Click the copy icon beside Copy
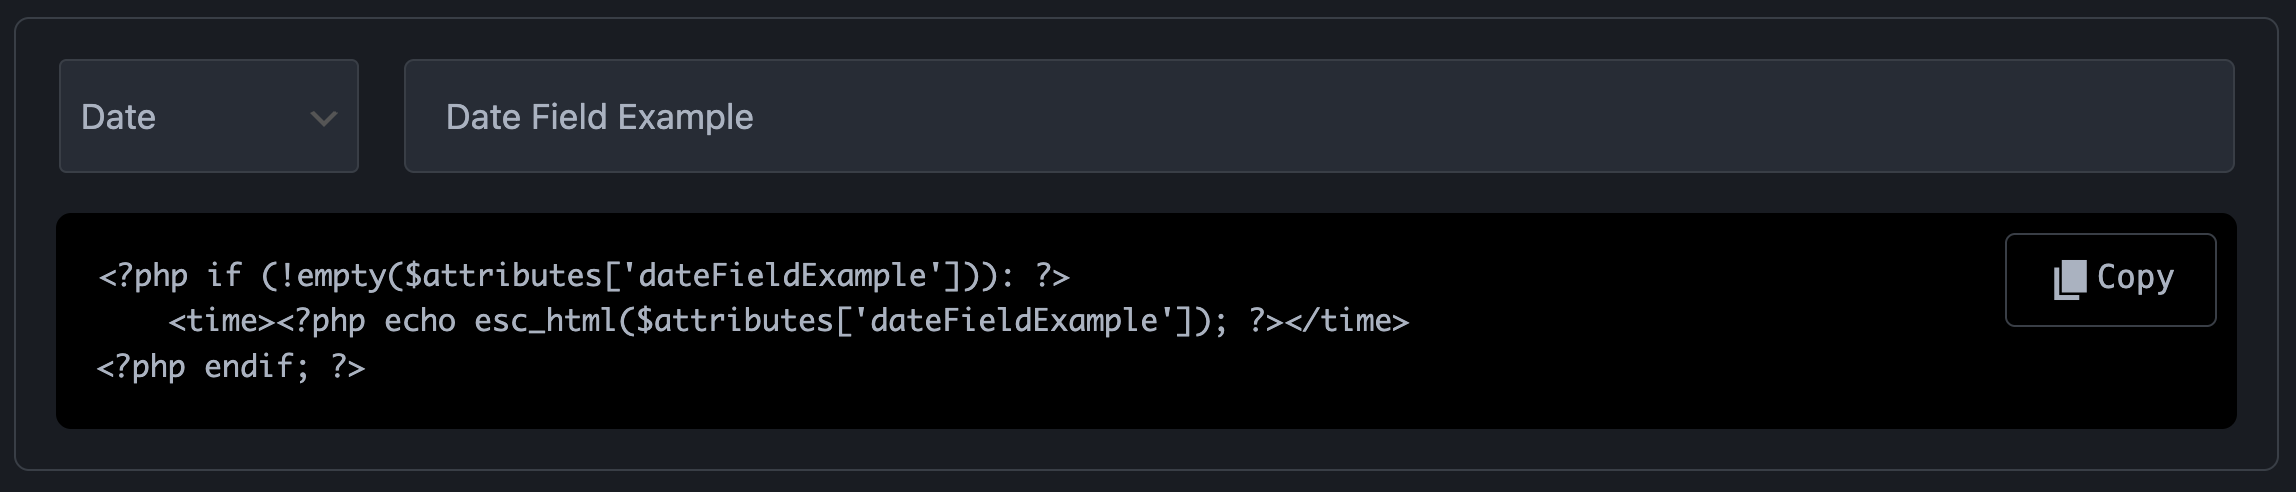Viewport: 2296px width, 492px height. coord(2069,279)
